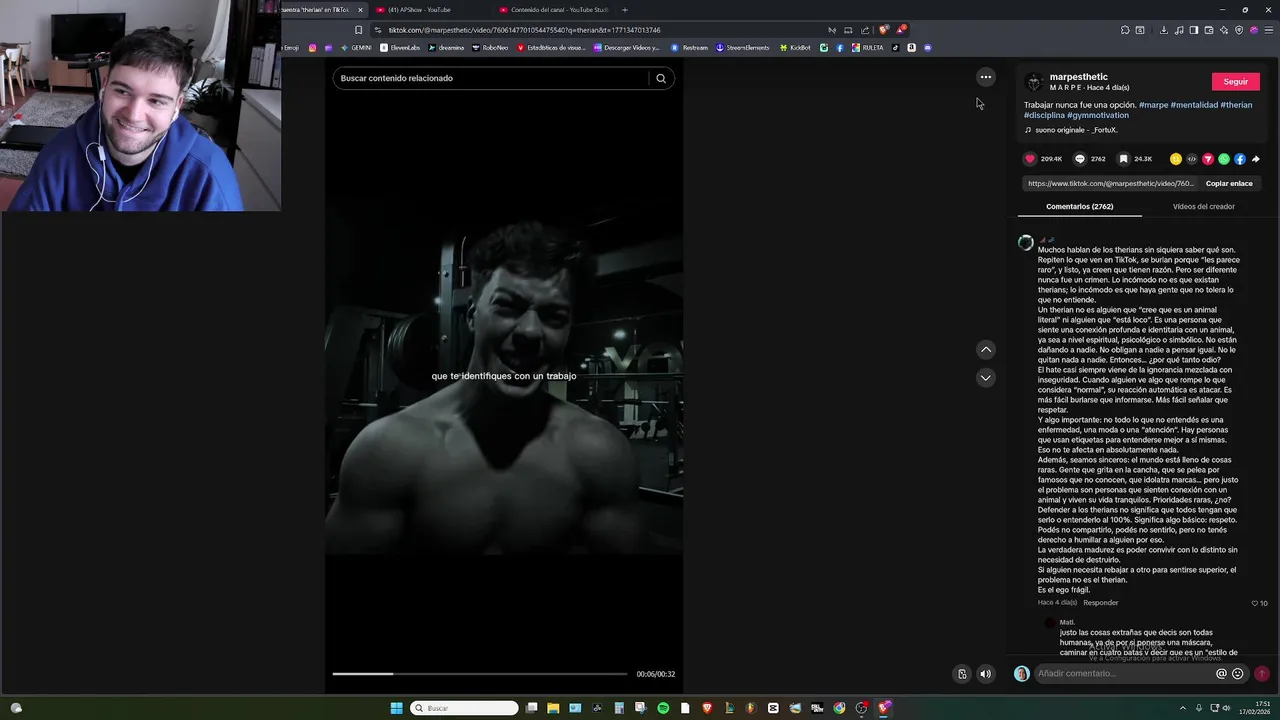Open the StreamElements bookmark

click(745, 48)
